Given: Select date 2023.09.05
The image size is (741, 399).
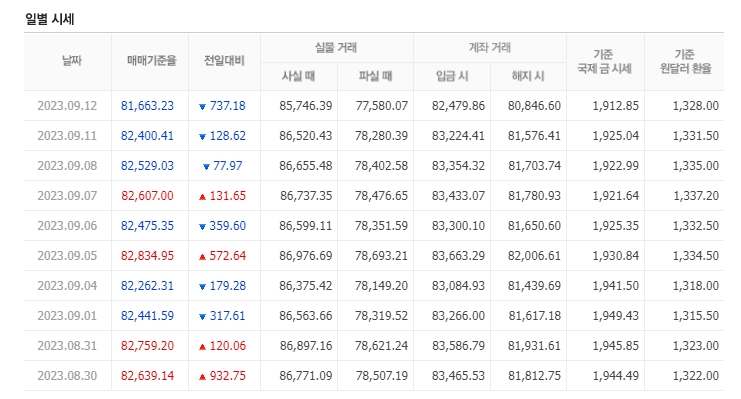Looking at the screenshot, I should click(x=67, y=256).
